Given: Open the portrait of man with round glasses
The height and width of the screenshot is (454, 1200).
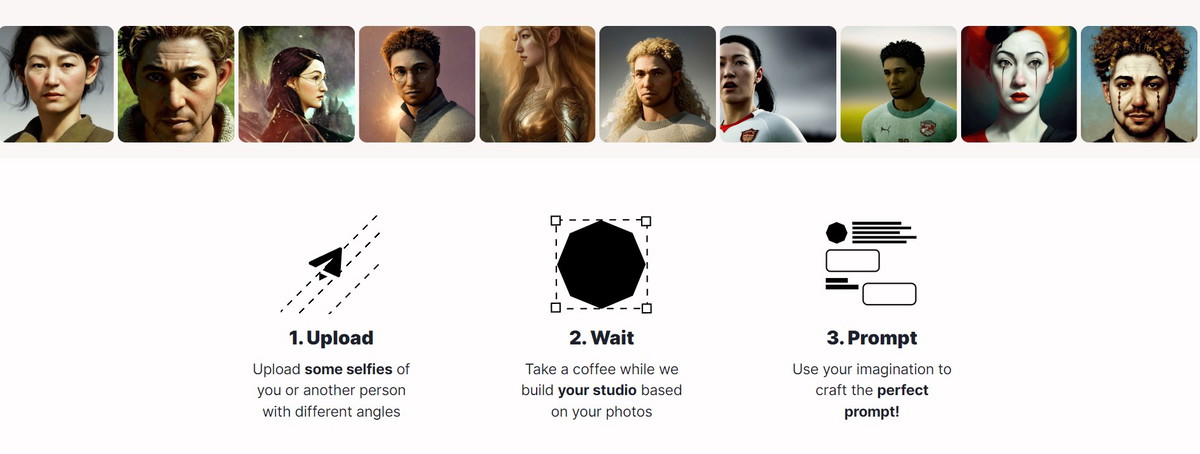Looking at the screenshot, I should (417, 84).
